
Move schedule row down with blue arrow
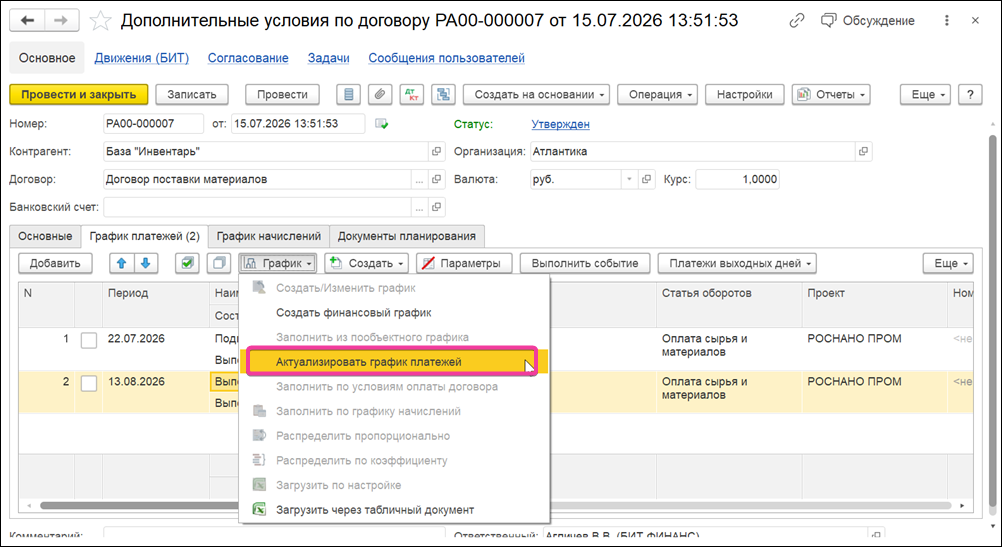coord(145,263)
